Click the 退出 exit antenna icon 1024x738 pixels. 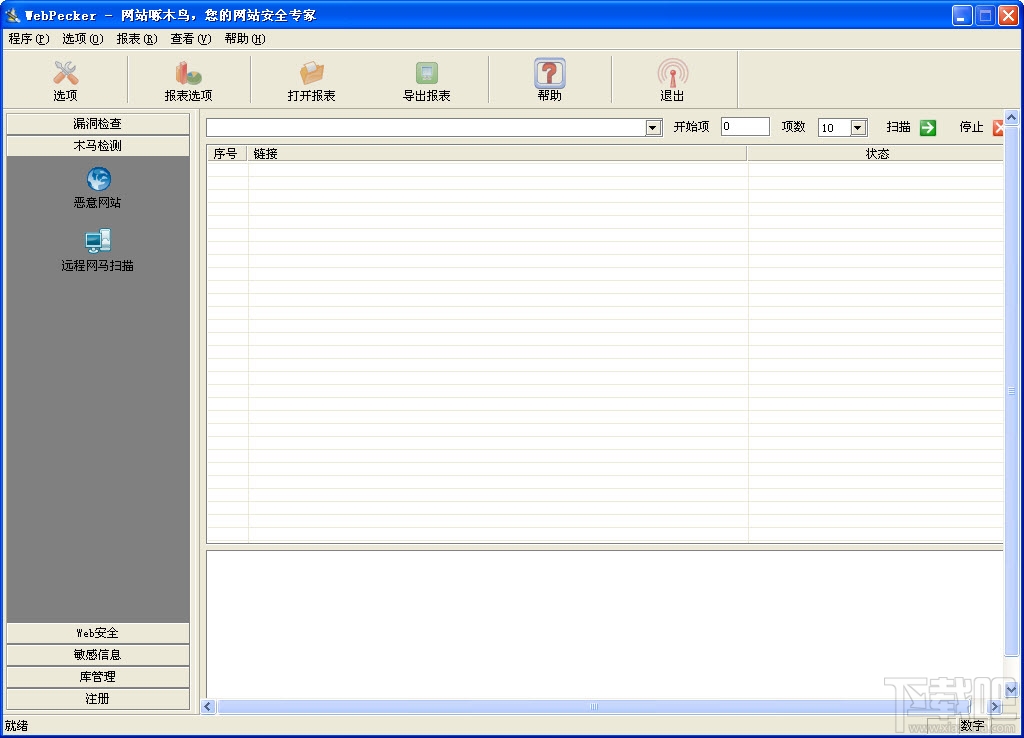[x=672, y=73]
